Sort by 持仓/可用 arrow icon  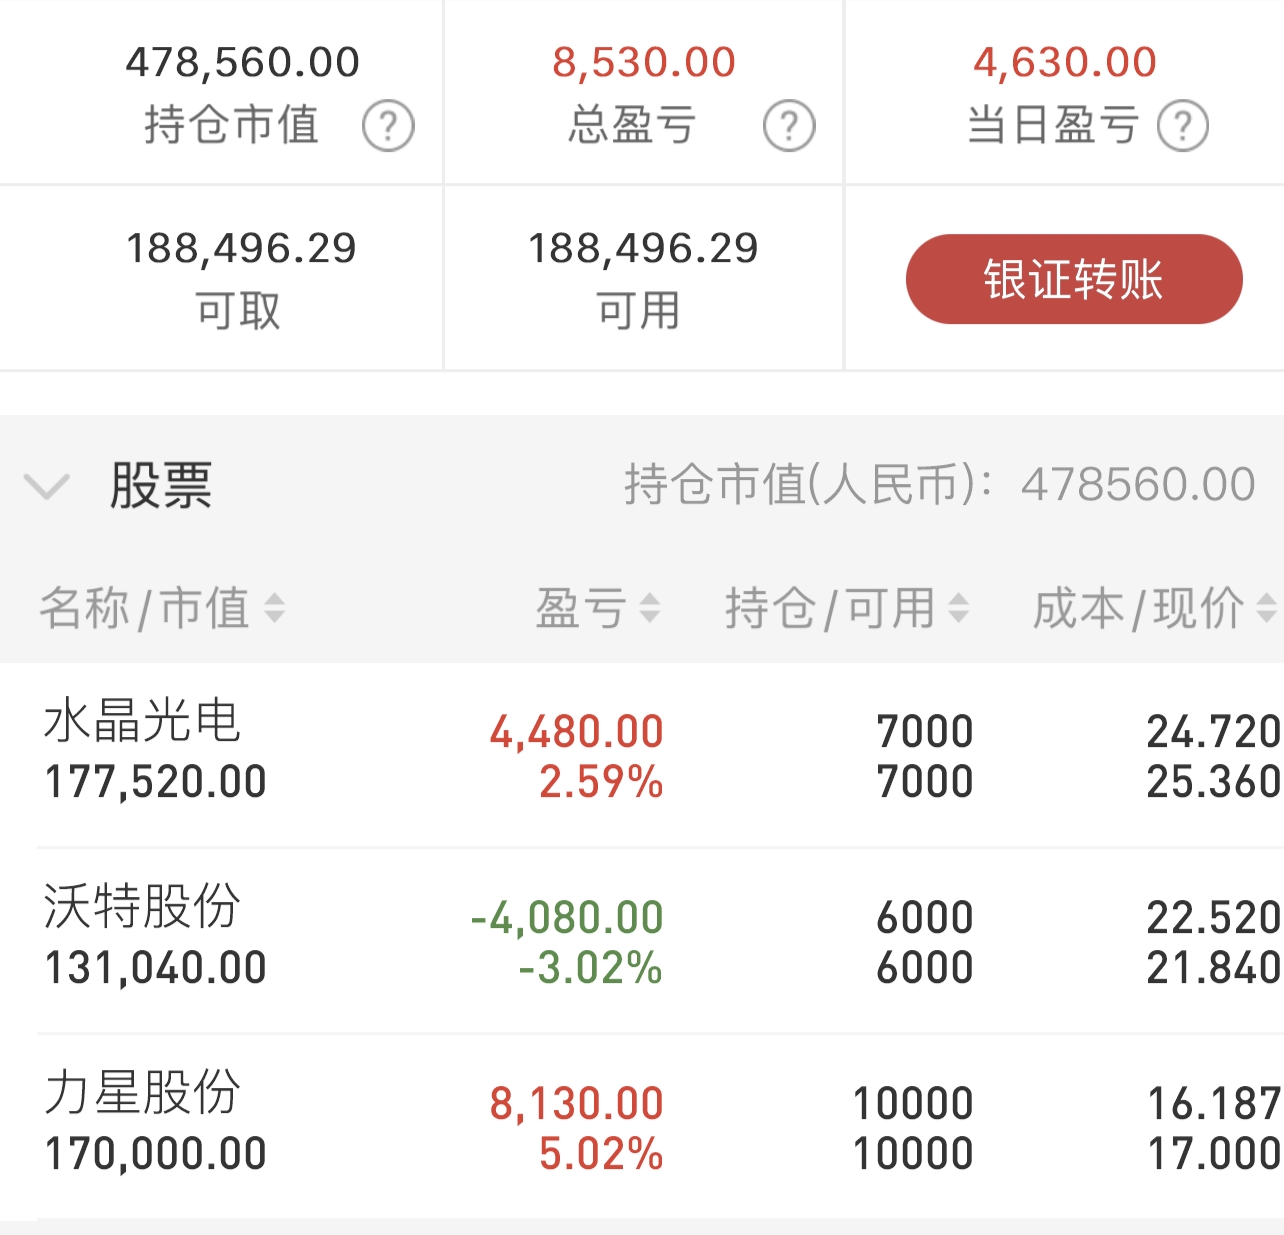(959, 607)
